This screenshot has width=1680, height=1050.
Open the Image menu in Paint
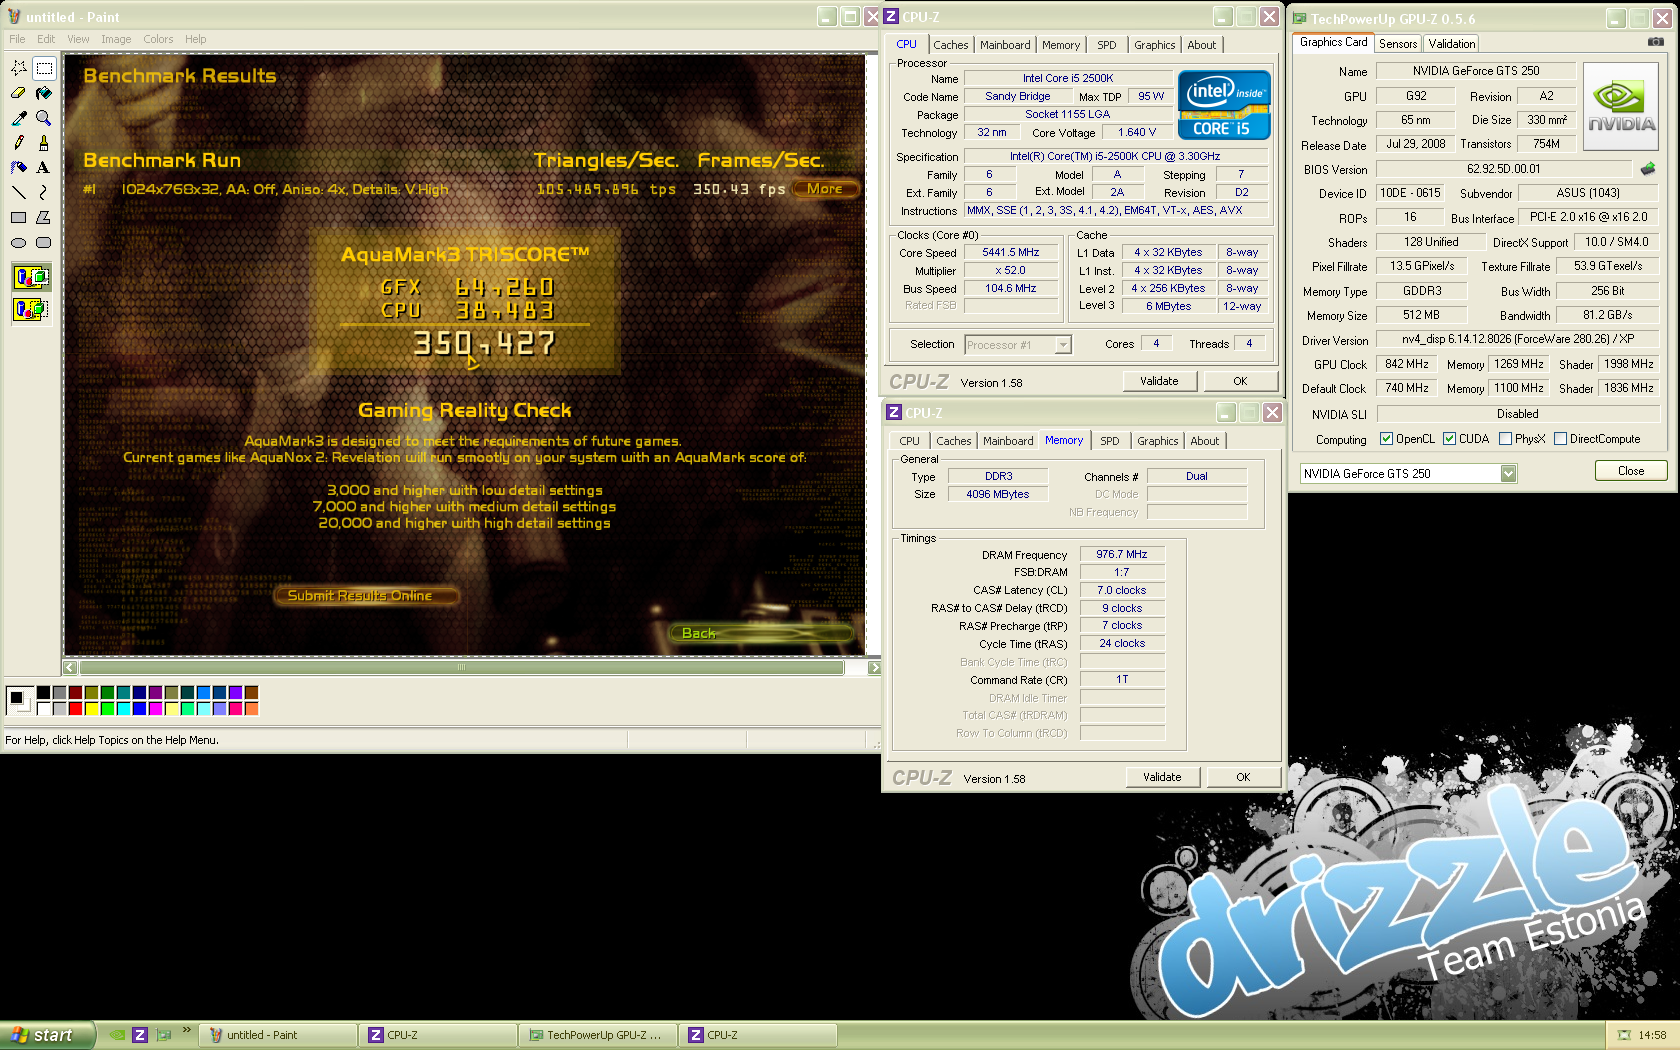click(x=116, y=39)
